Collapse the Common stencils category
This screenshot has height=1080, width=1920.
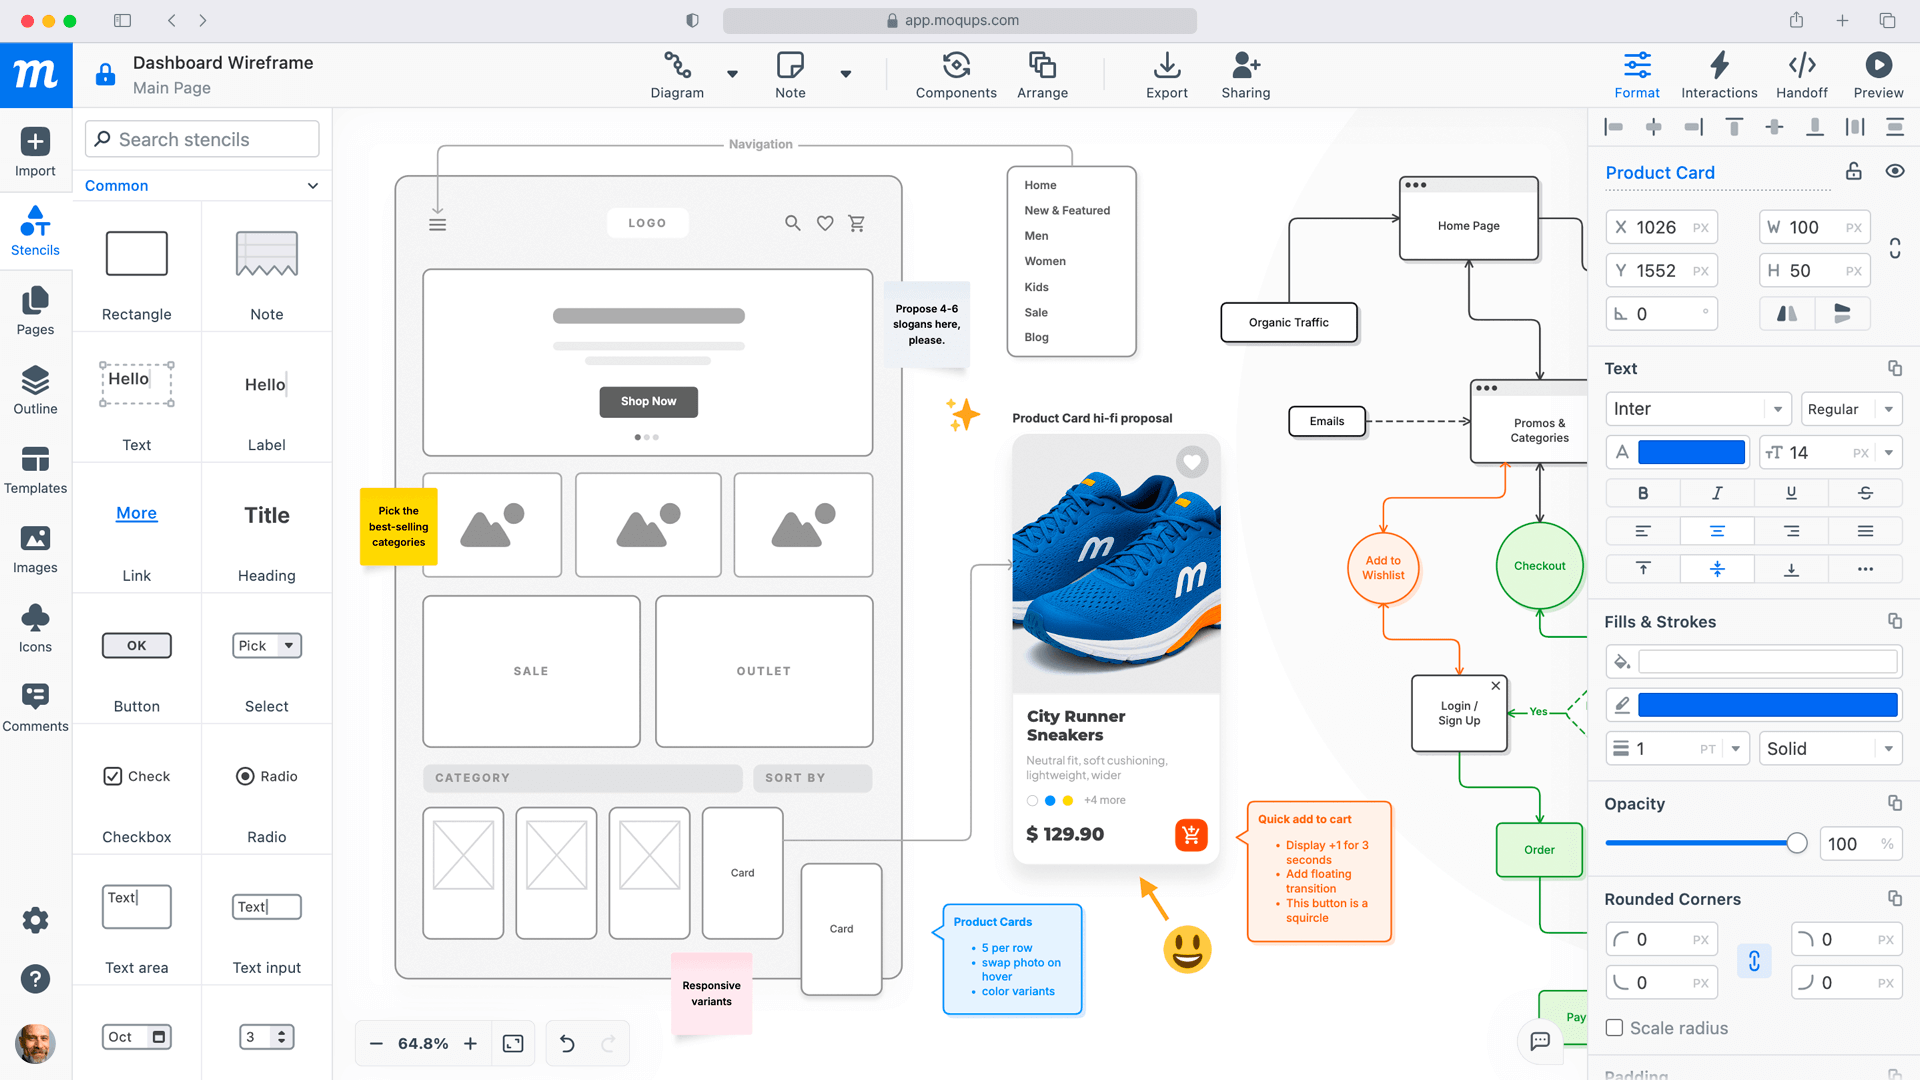[311, 185]
